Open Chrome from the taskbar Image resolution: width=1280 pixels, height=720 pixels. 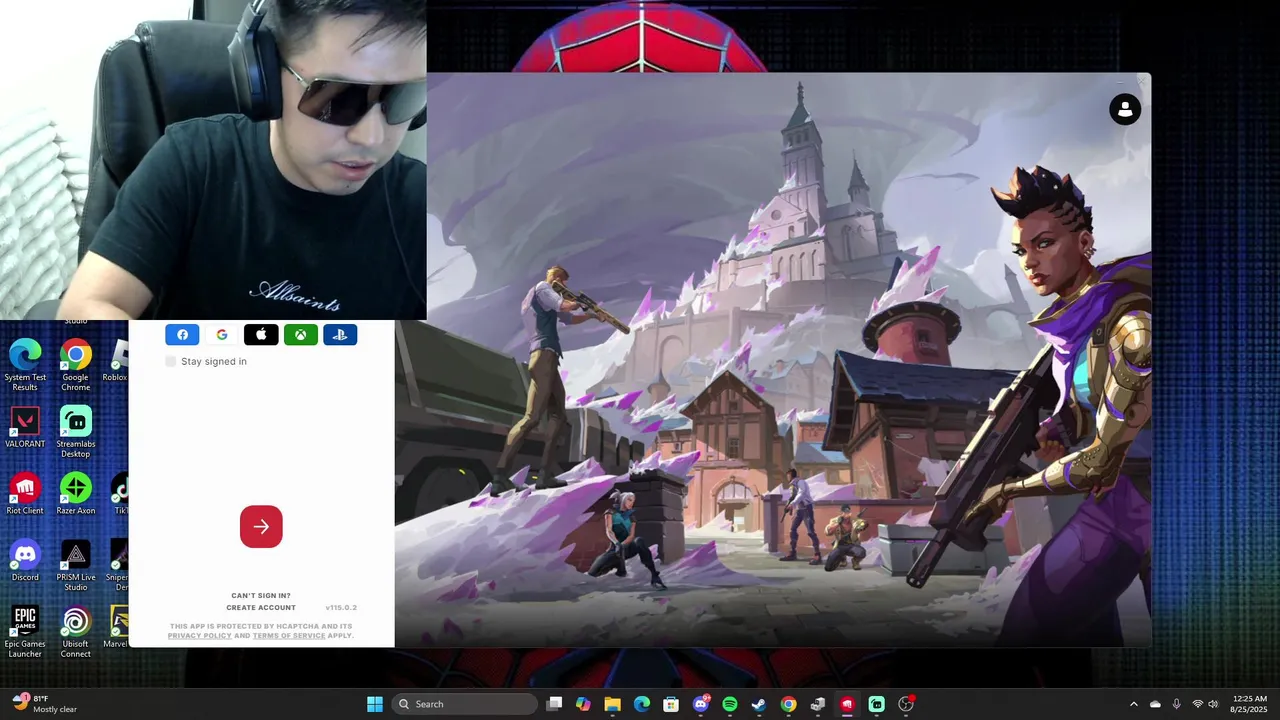click(789, 704)
